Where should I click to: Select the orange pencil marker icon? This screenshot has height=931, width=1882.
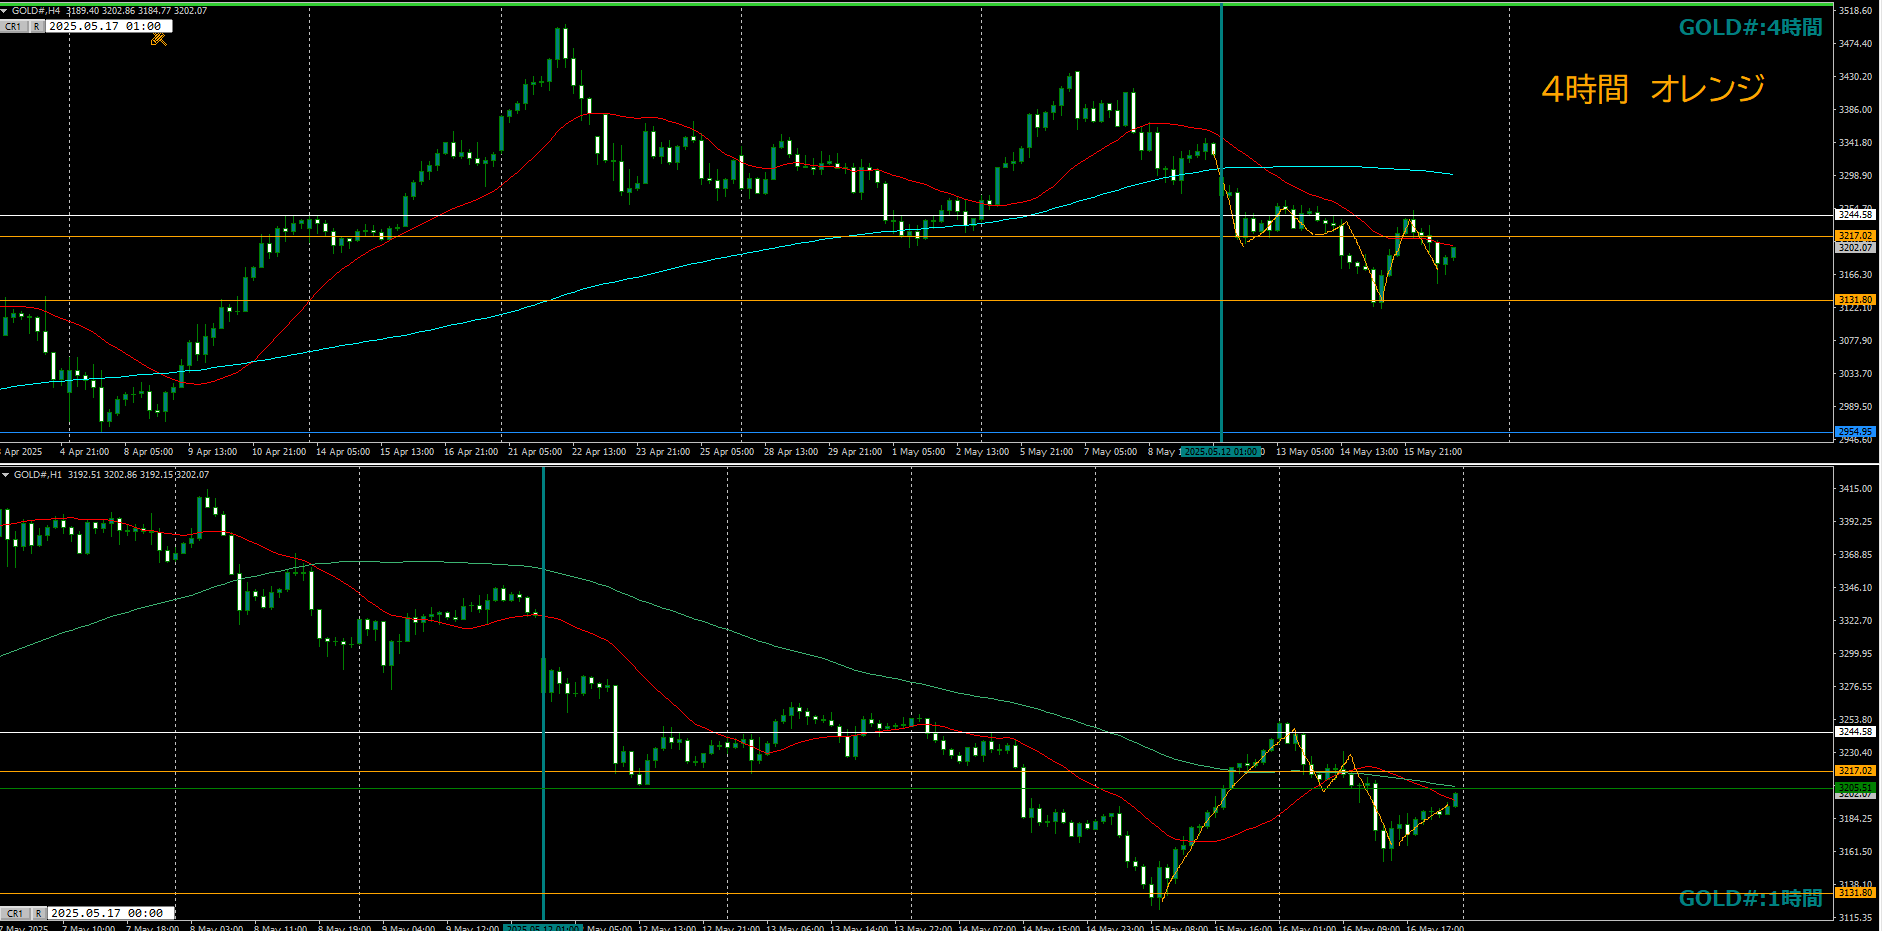(158, 40)
